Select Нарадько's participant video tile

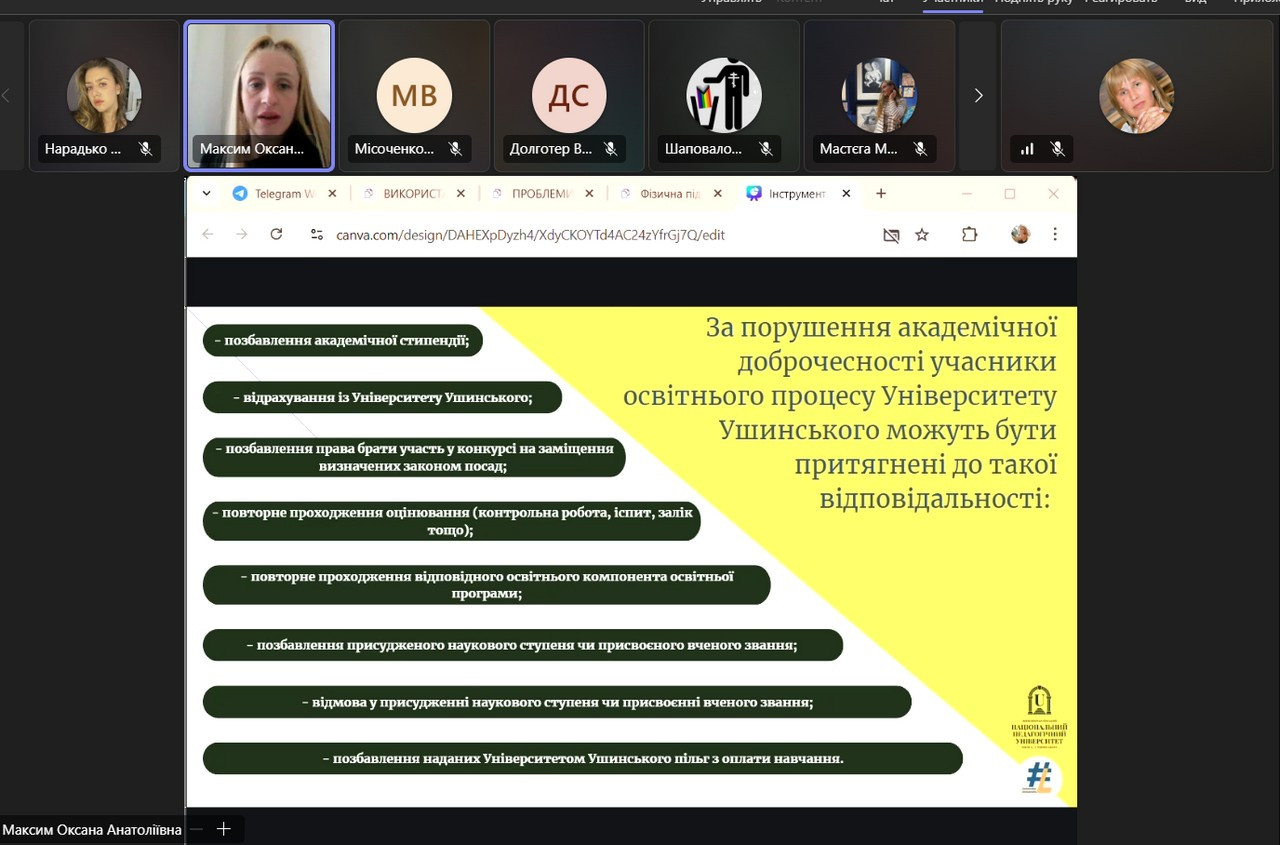[x=104, y=95]
